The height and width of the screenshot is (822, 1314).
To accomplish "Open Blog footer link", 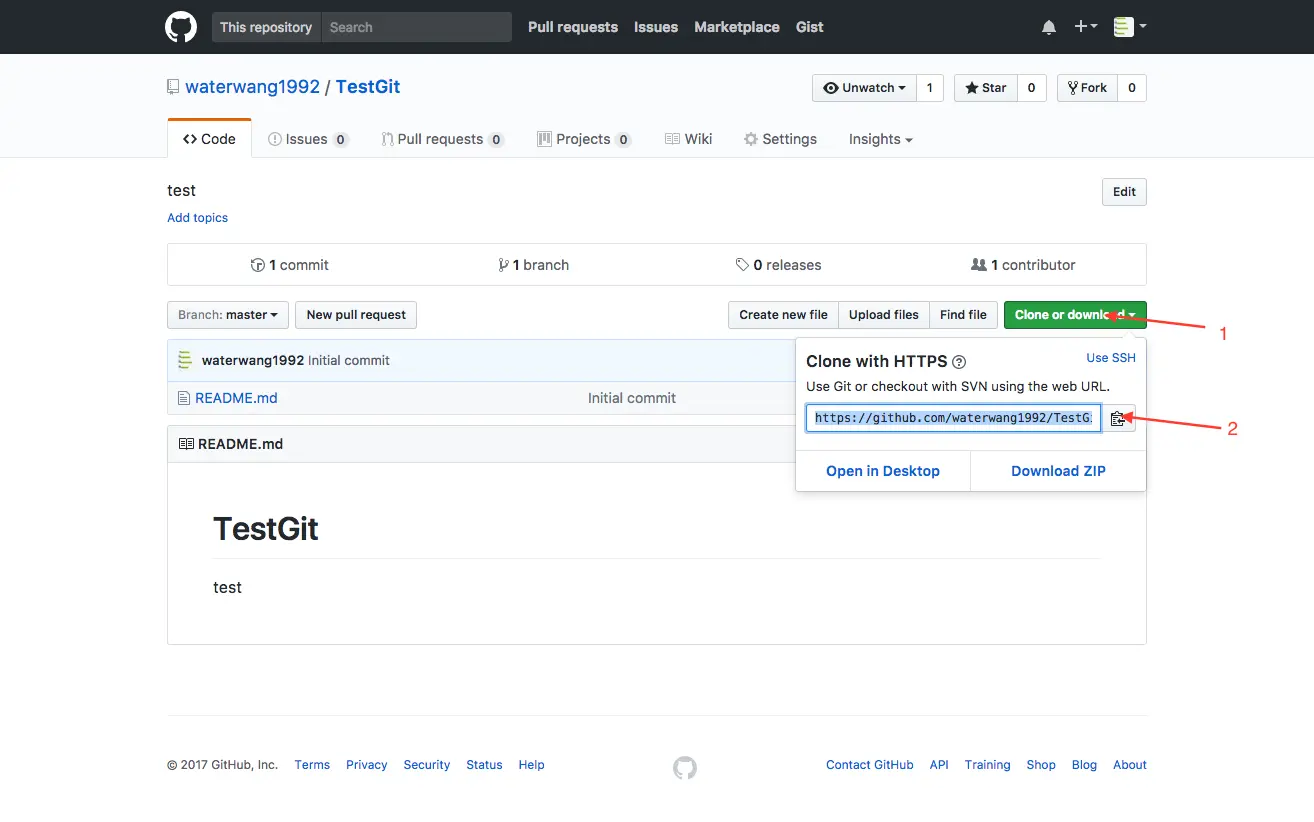I will click(x=1084, y=765).
